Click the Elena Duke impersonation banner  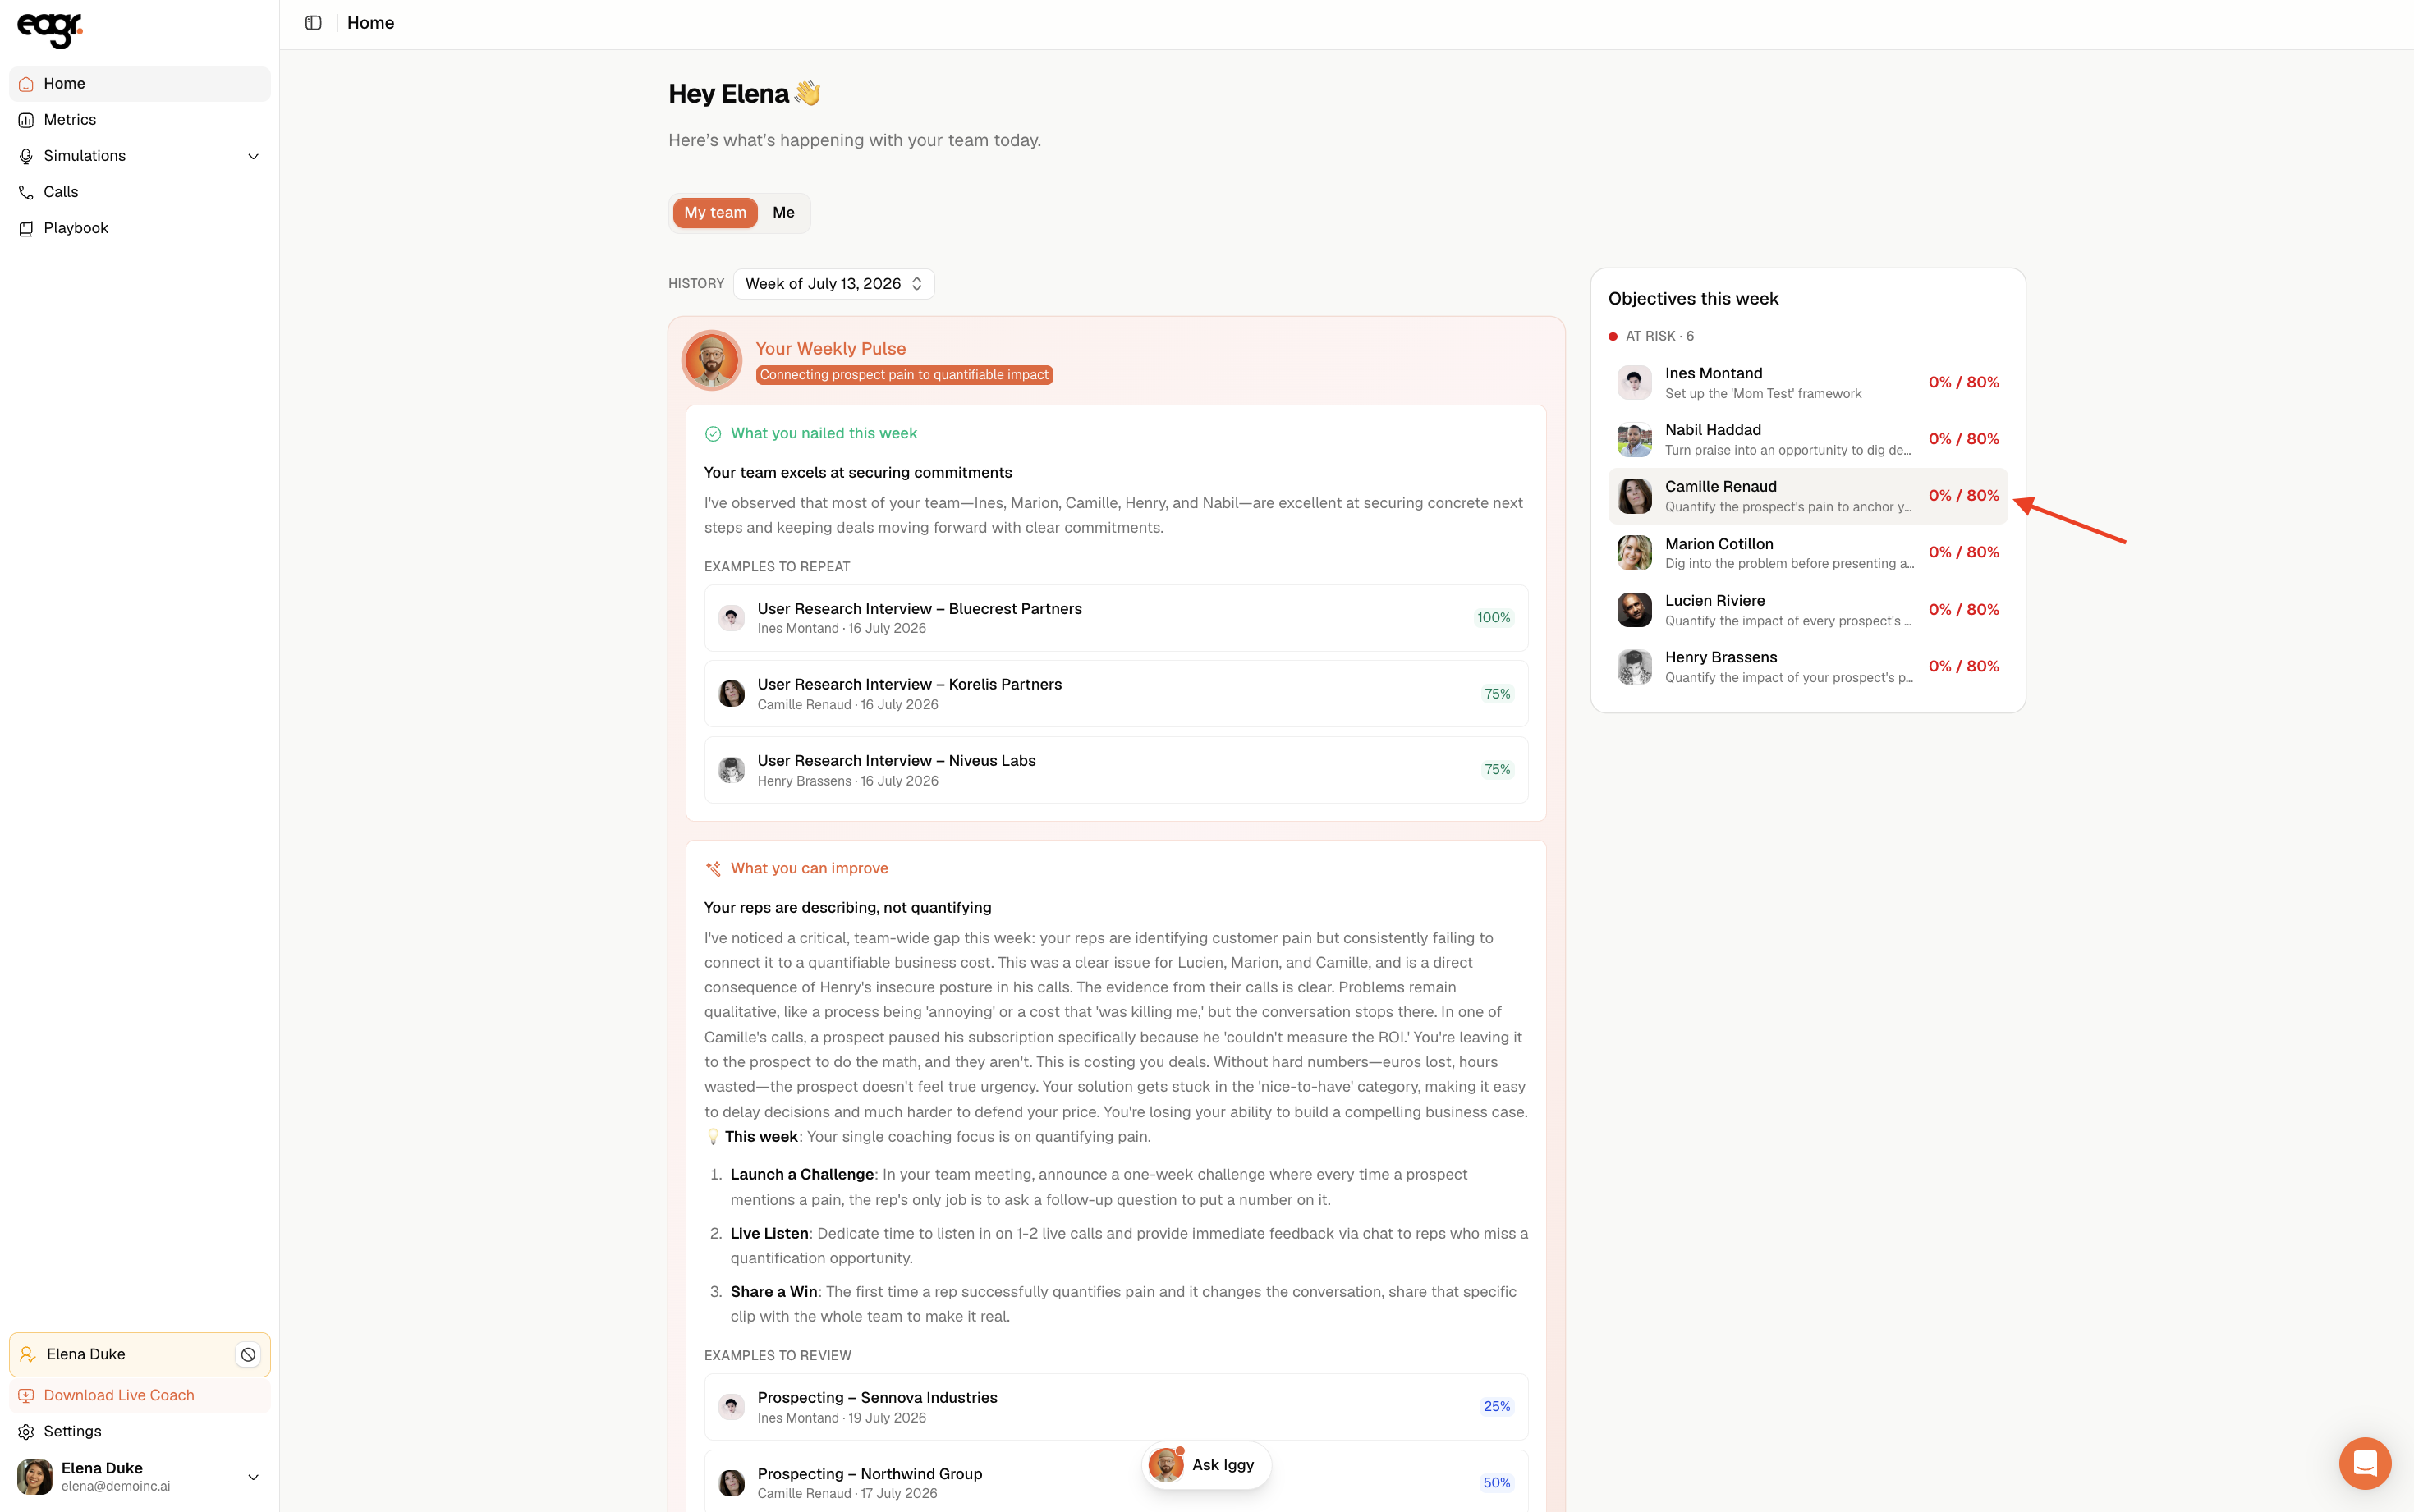point(140,1354)
